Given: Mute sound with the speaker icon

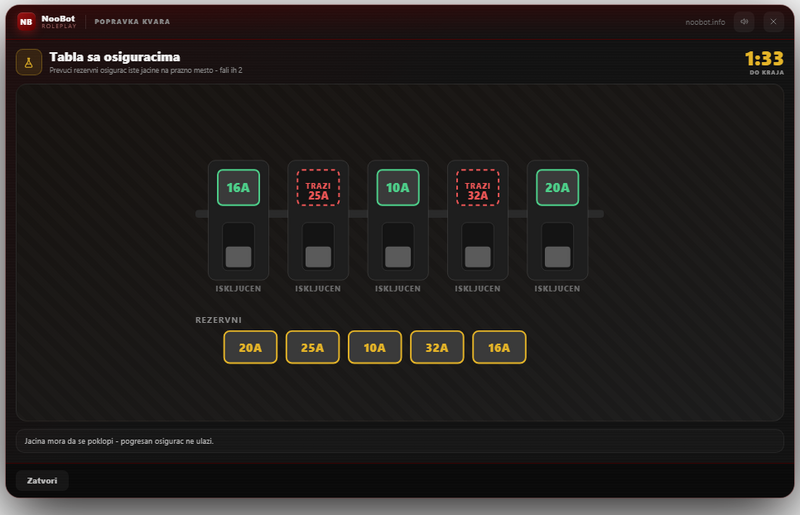Looking at the screenshot, I should (x=744, y=22).
